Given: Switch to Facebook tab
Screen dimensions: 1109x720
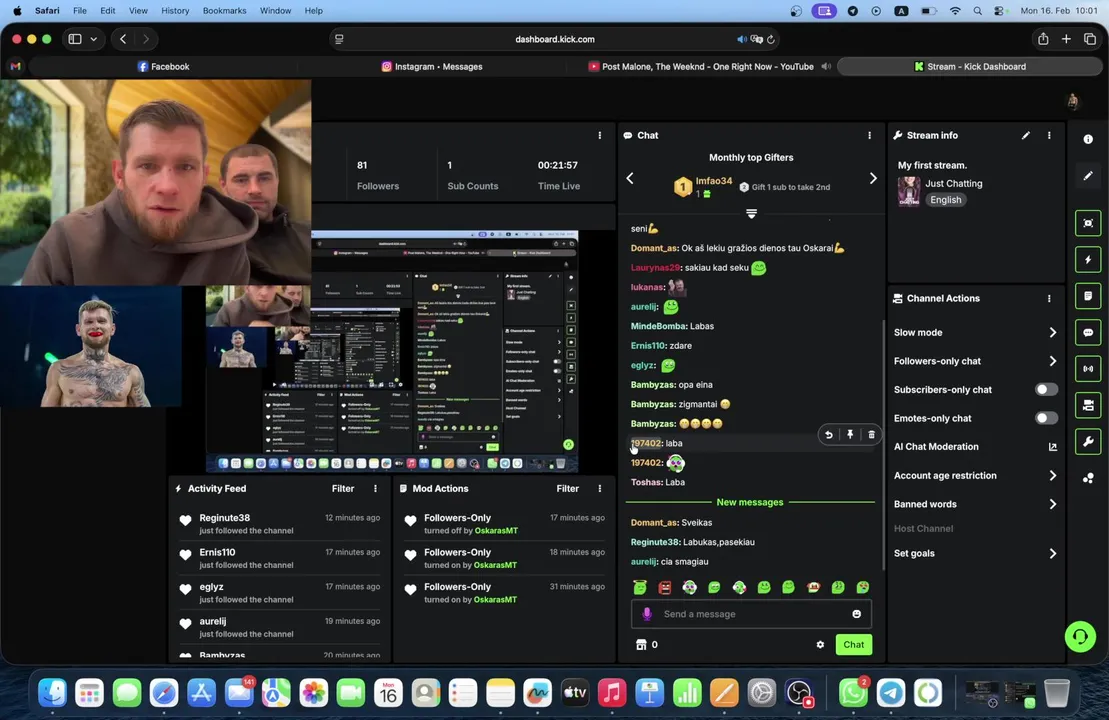Looking at the screenshot, I should (x=163, y=66).
